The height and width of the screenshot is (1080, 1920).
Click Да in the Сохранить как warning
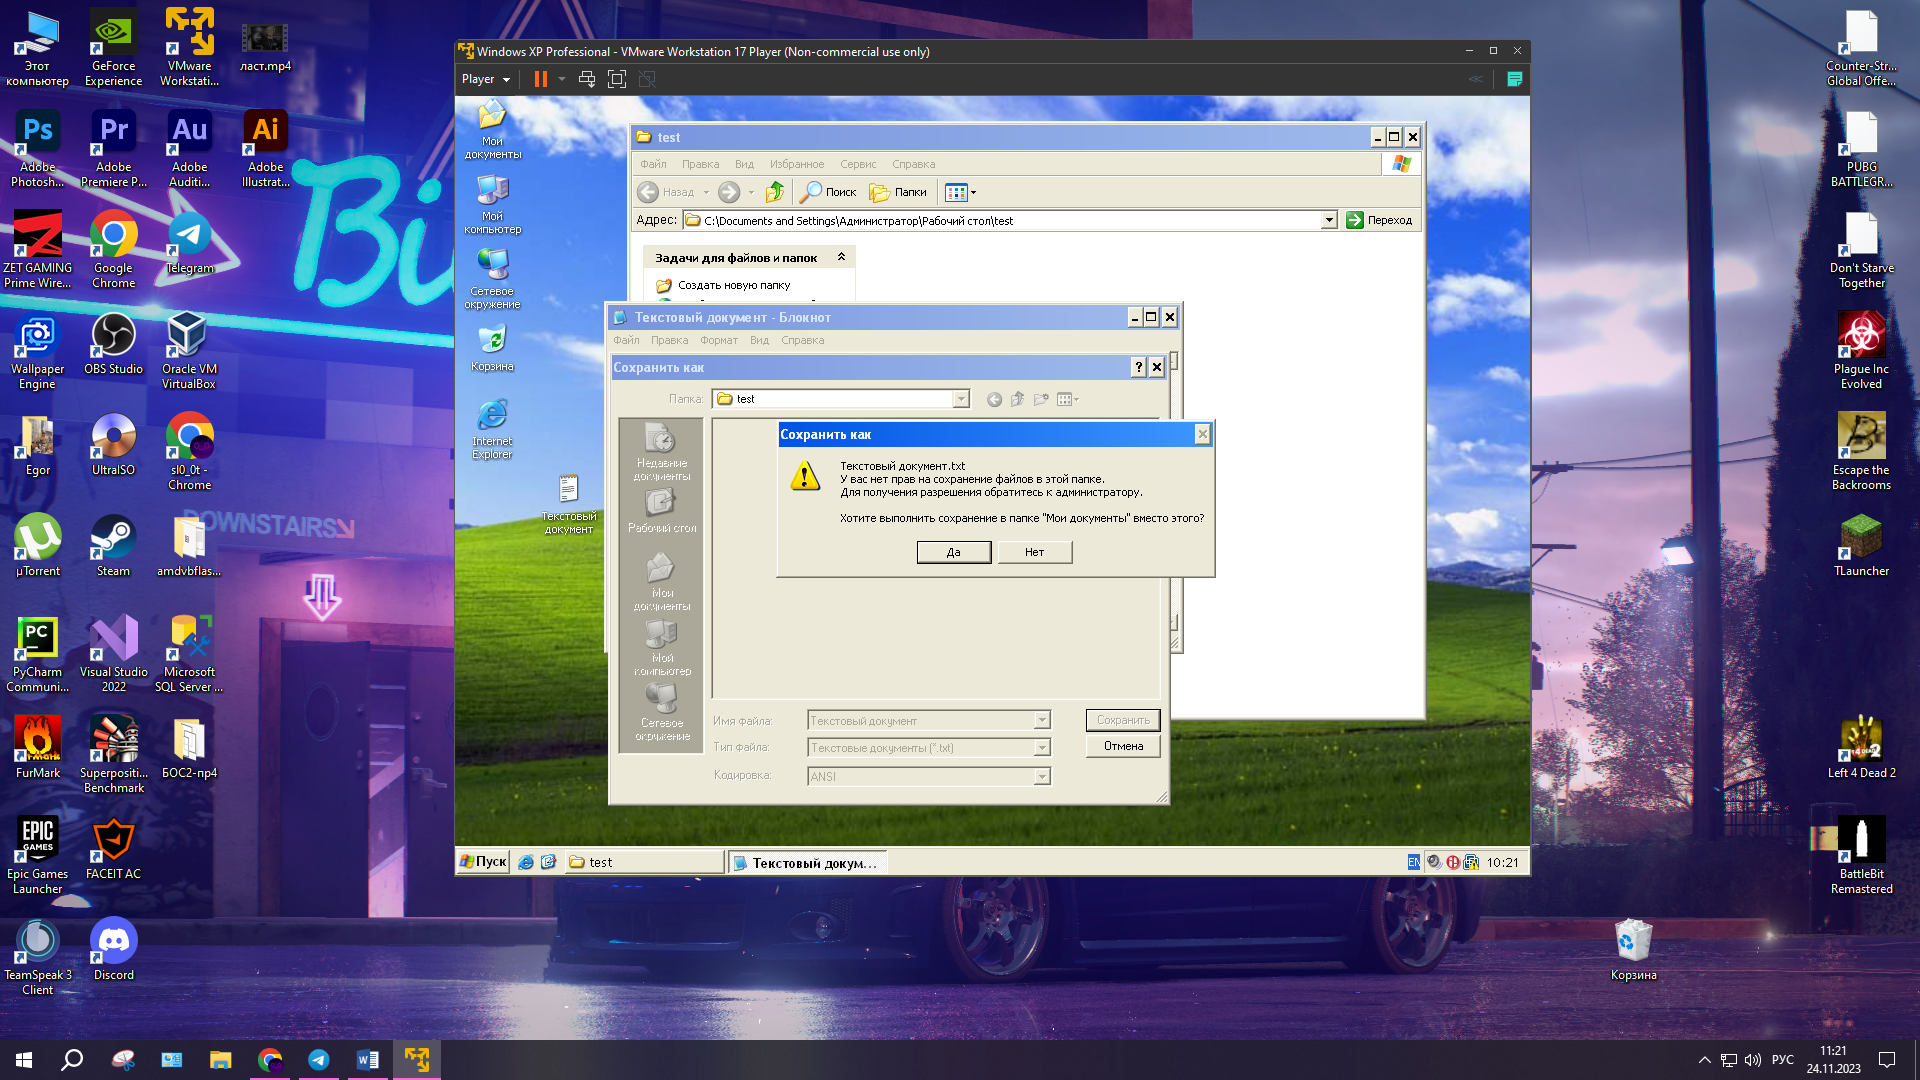click(x=954, y=552)
